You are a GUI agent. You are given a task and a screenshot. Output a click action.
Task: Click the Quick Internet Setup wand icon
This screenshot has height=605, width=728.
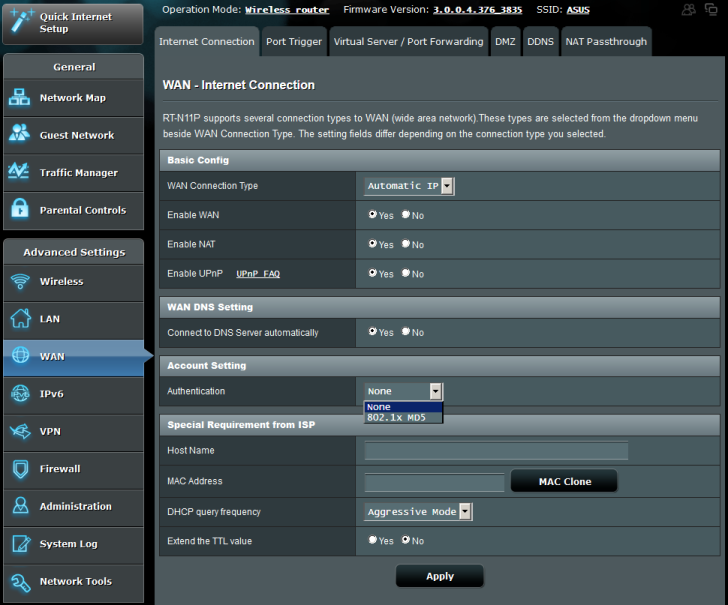click(x=20, y=21)
